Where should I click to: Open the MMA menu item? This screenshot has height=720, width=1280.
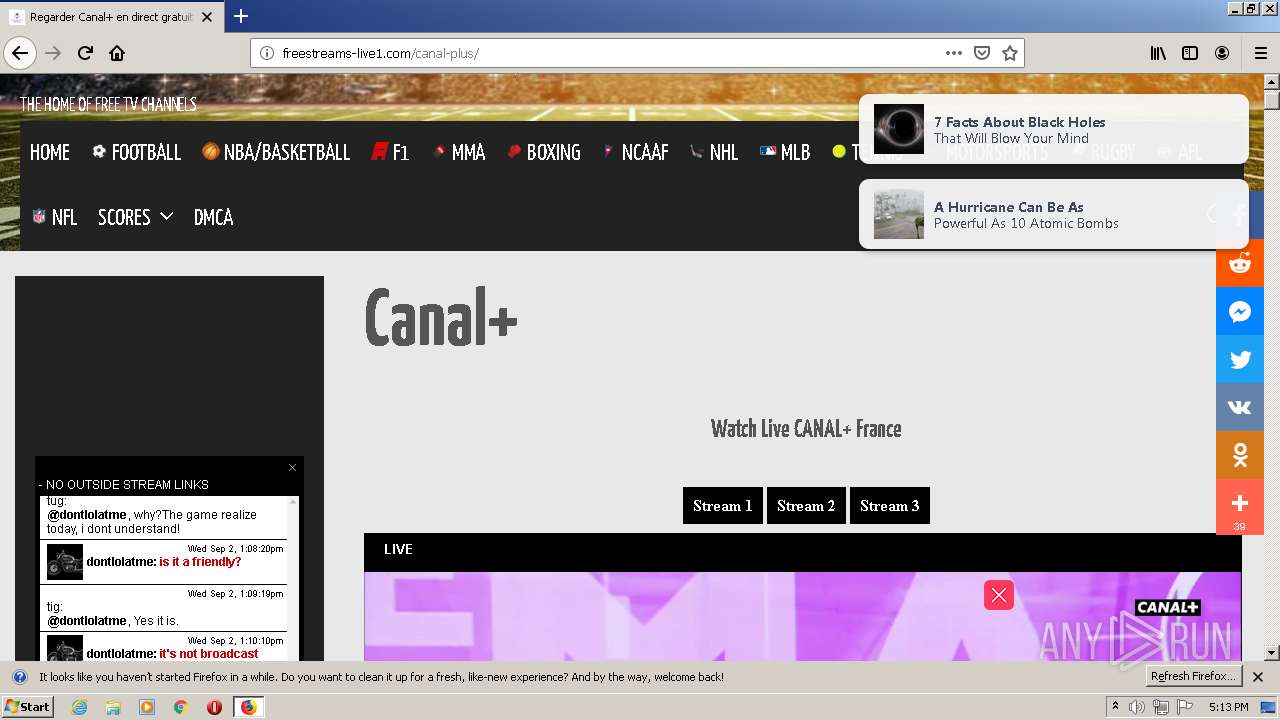[458, 152]
